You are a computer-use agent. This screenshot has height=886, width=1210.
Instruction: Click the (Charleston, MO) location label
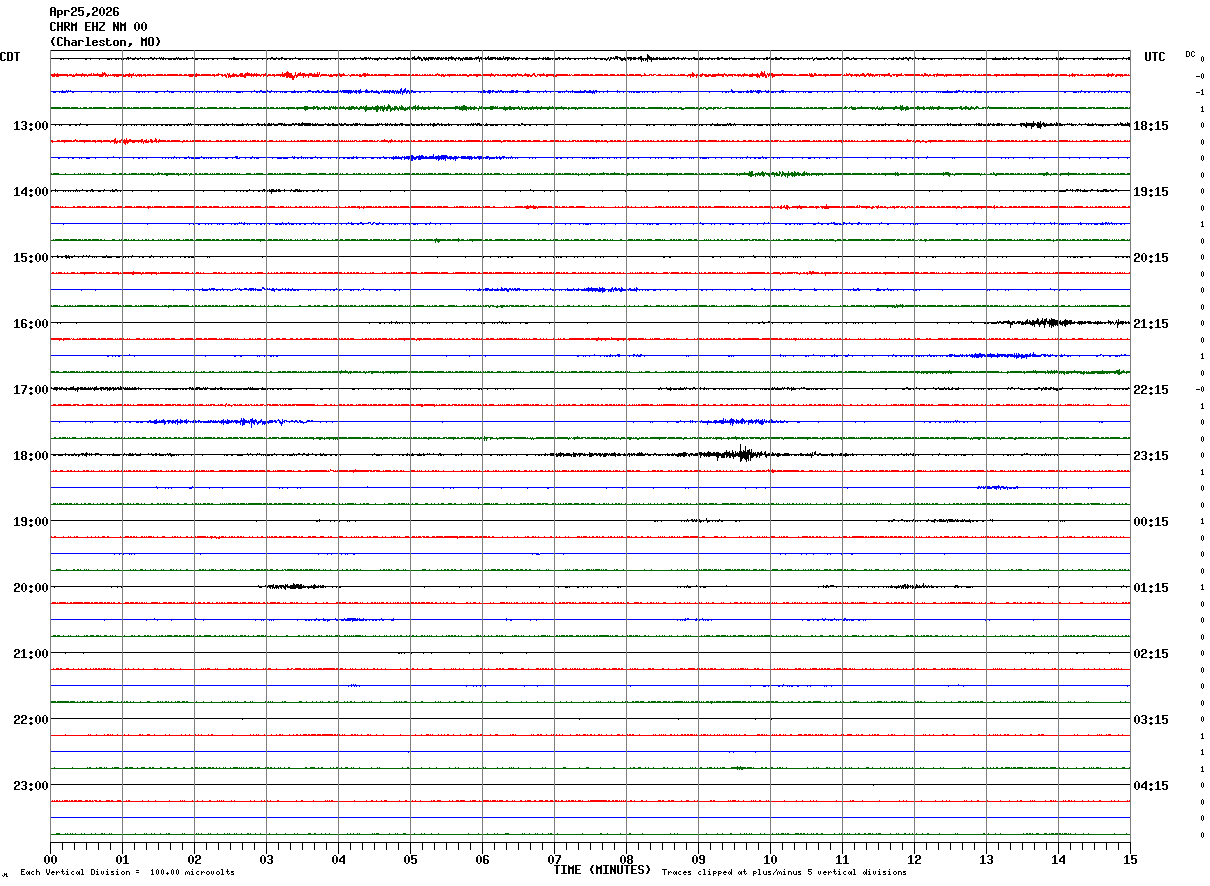point(105,42)
